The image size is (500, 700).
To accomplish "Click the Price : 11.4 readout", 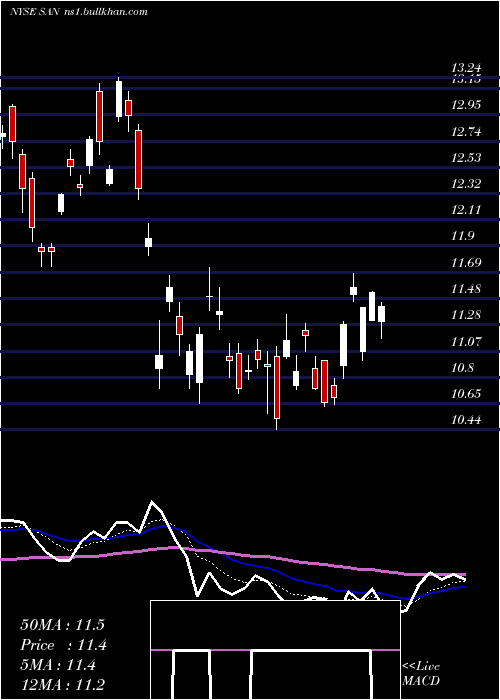I will point(64,645).
